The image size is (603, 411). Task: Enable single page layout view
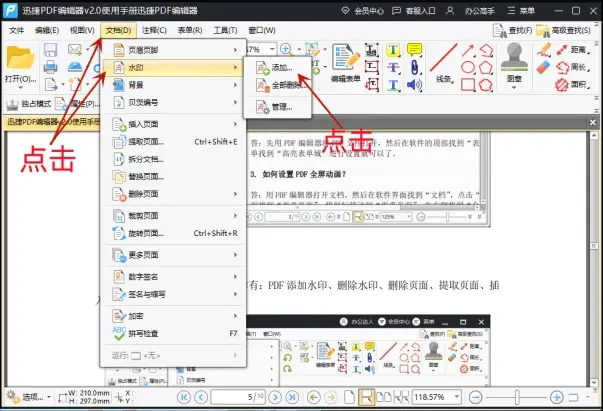pos(347,397)
